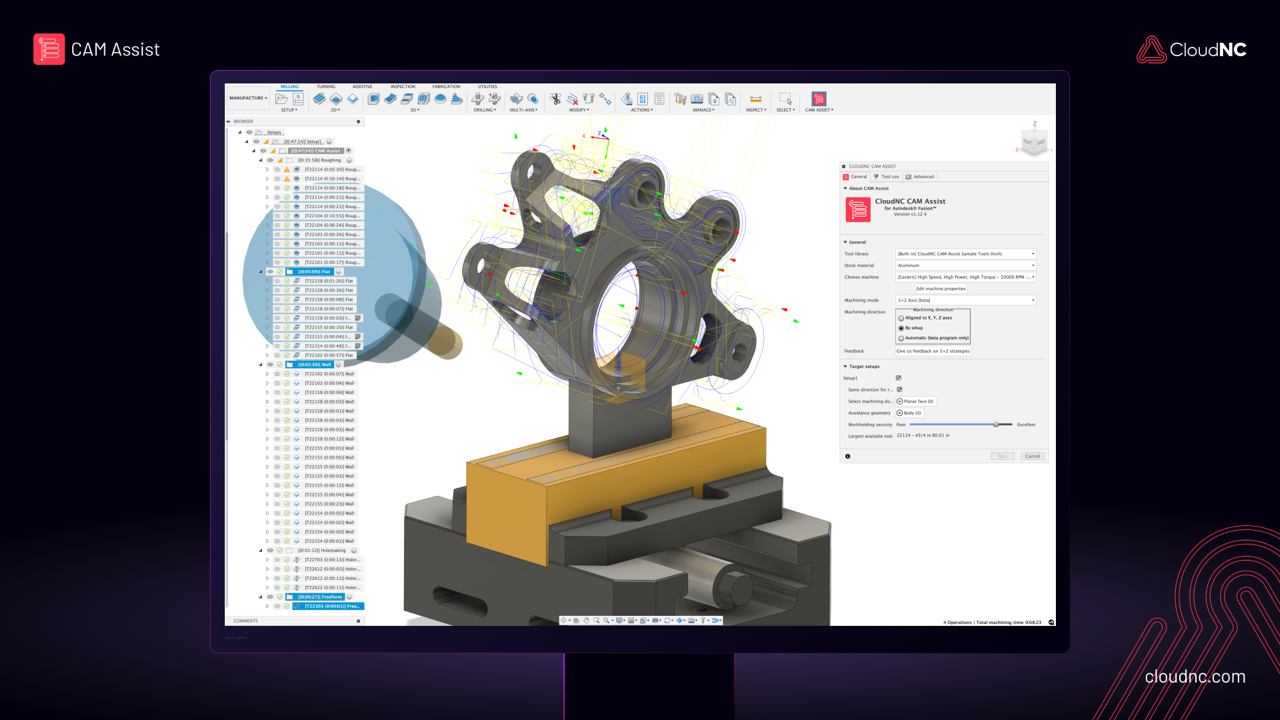Uncheck the Setup1 checkbox
The height and width of the screenshot is (720, 1280).
pos(899,378)
